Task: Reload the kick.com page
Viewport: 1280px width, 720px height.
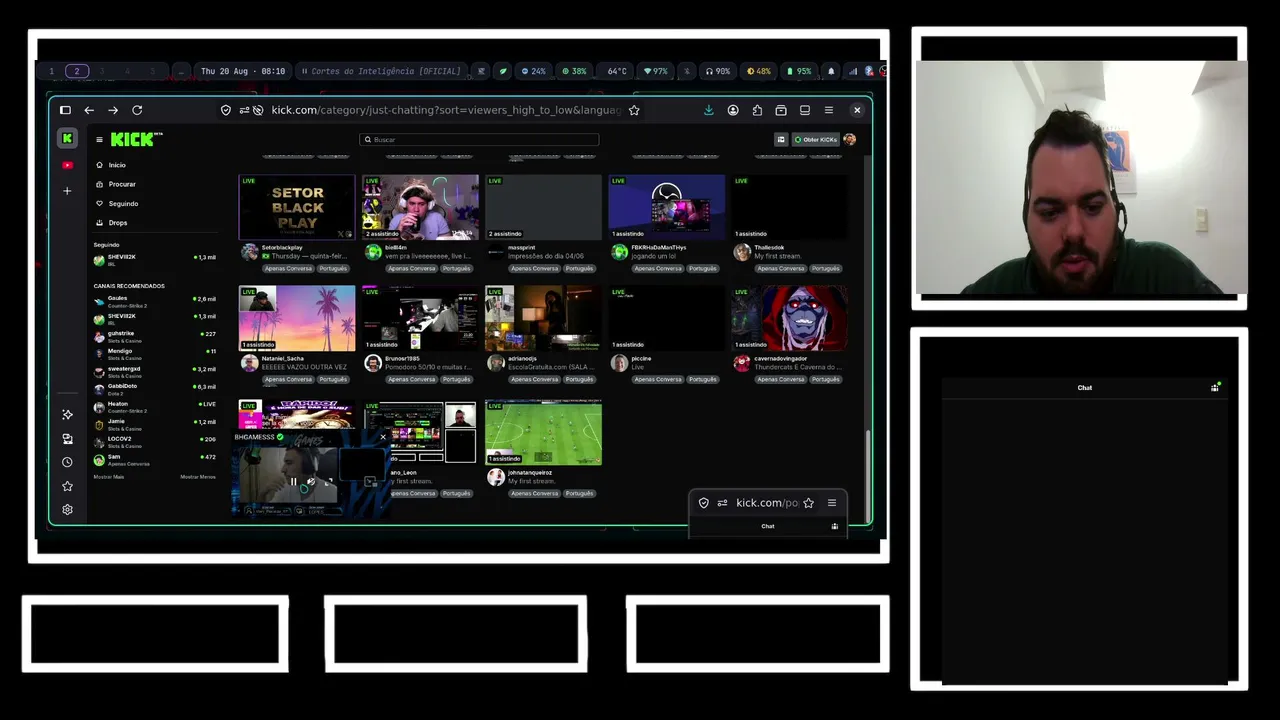Action: click(x=137, y=110)
